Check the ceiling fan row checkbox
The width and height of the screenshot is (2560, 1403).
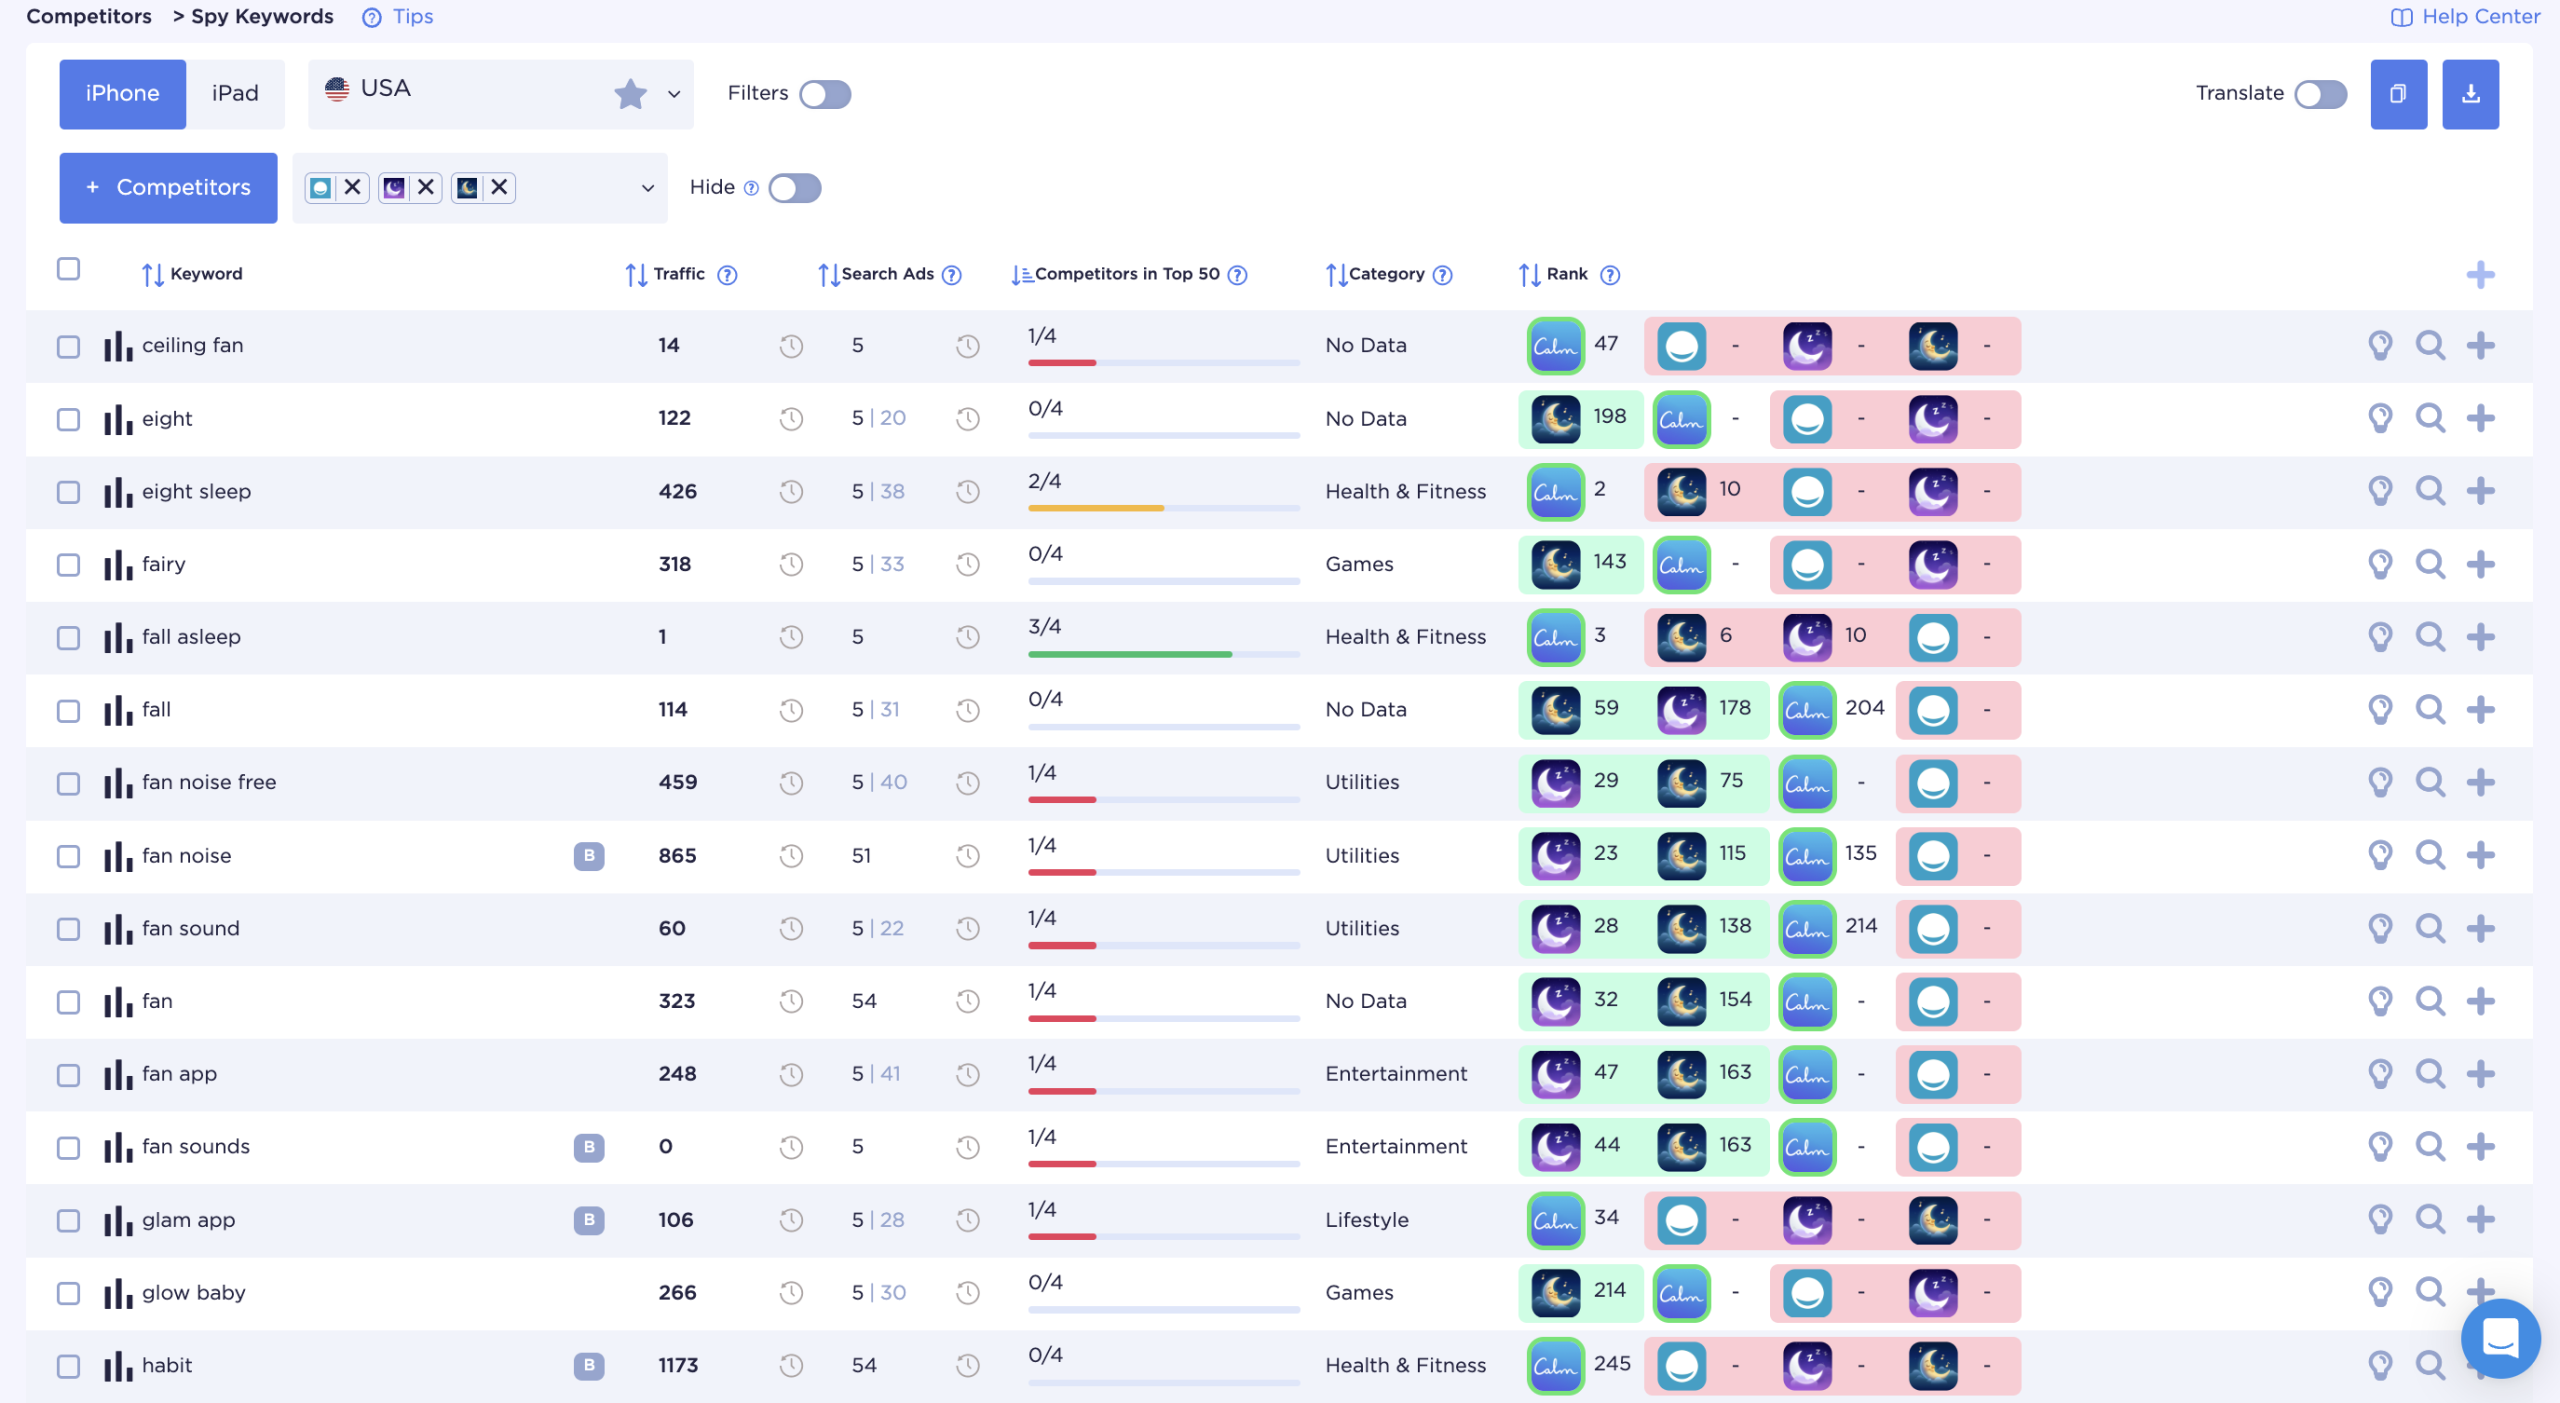[68, 346]
